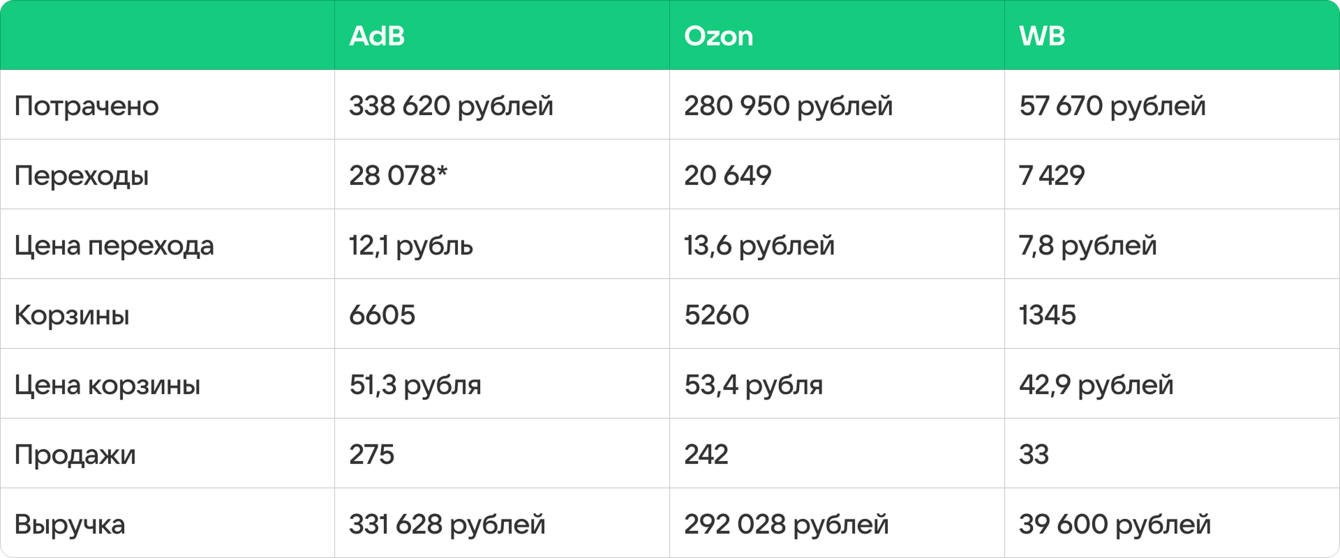Select the 331 628 рублей revenue cell
The width and height of the screenshot is (1340, 558).
tap(447, 524)
